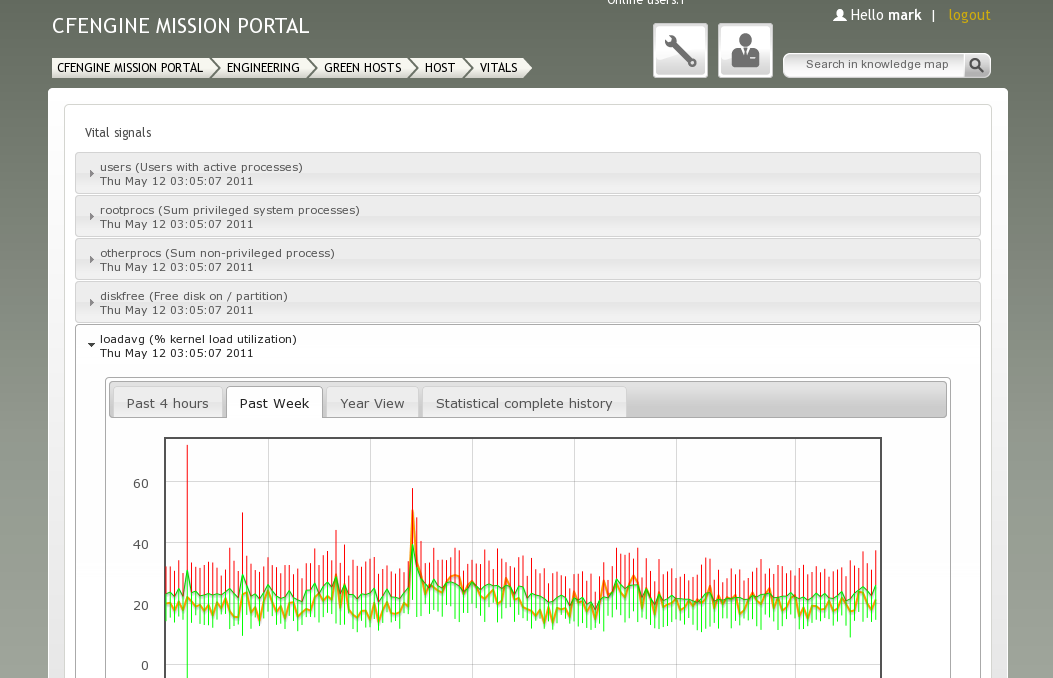This screenshot has height=678, width=1053.
Task: Expand the users vital signal arrow
Action: coord(91,174)
